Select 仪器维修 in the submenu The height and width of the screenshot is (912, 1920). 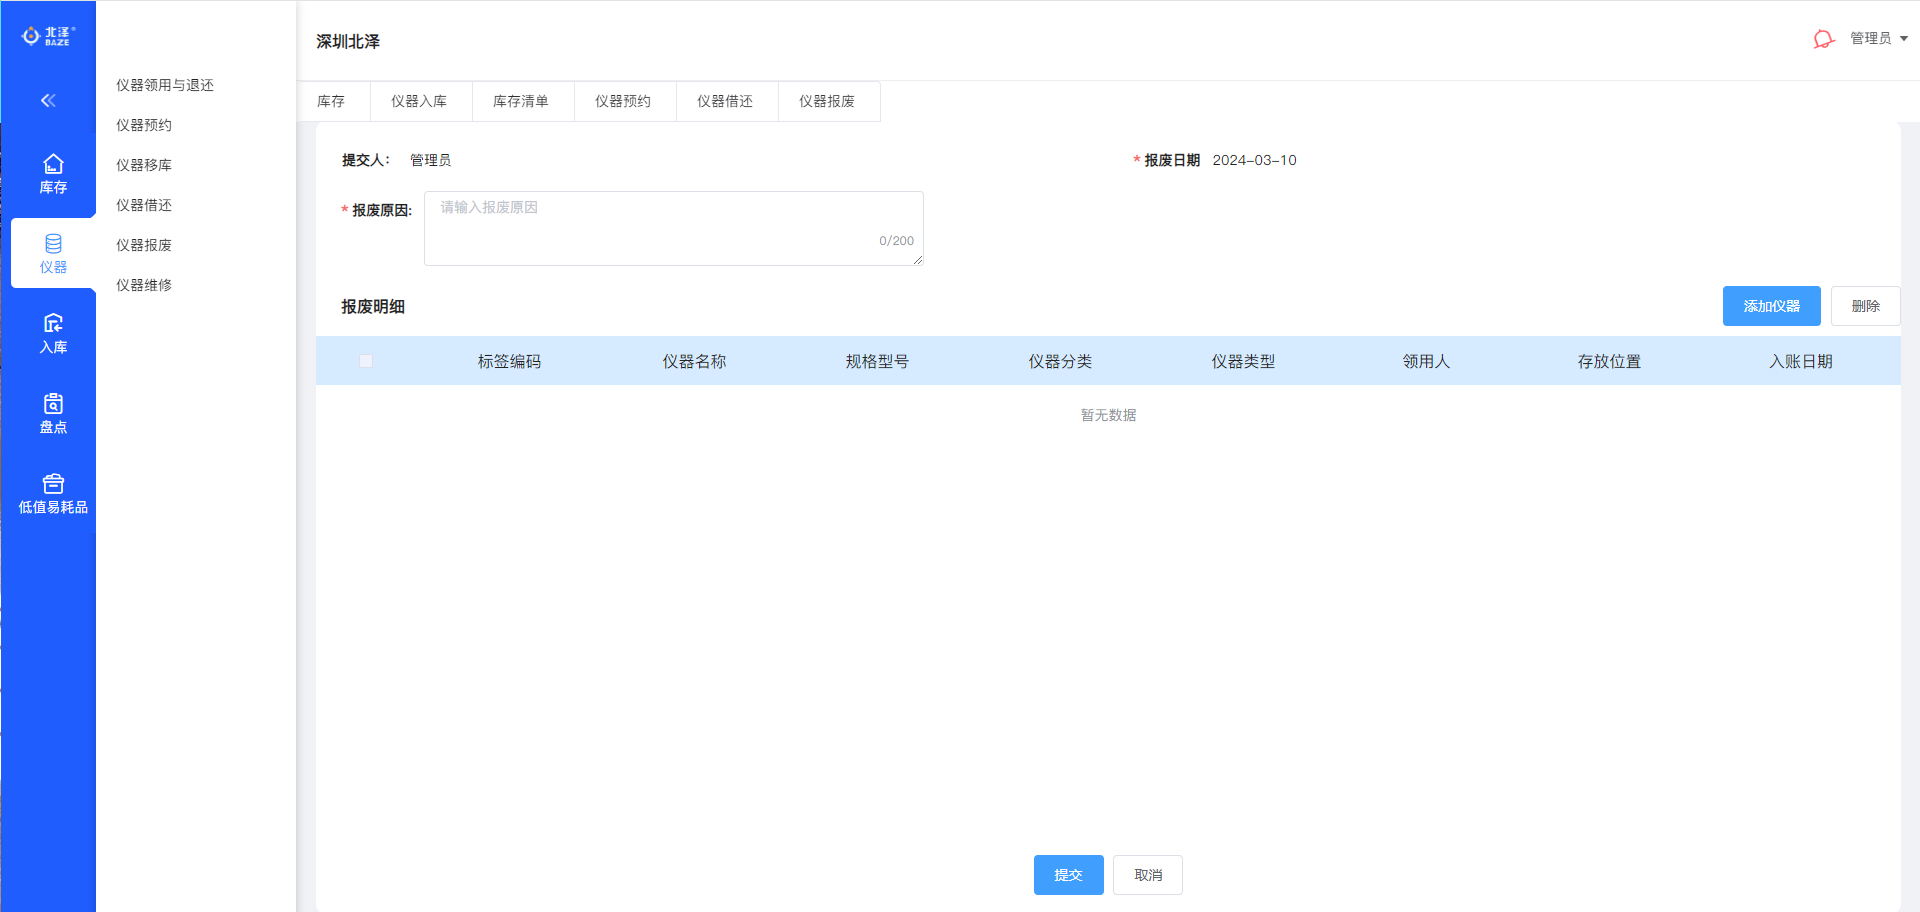click(144, 285)
